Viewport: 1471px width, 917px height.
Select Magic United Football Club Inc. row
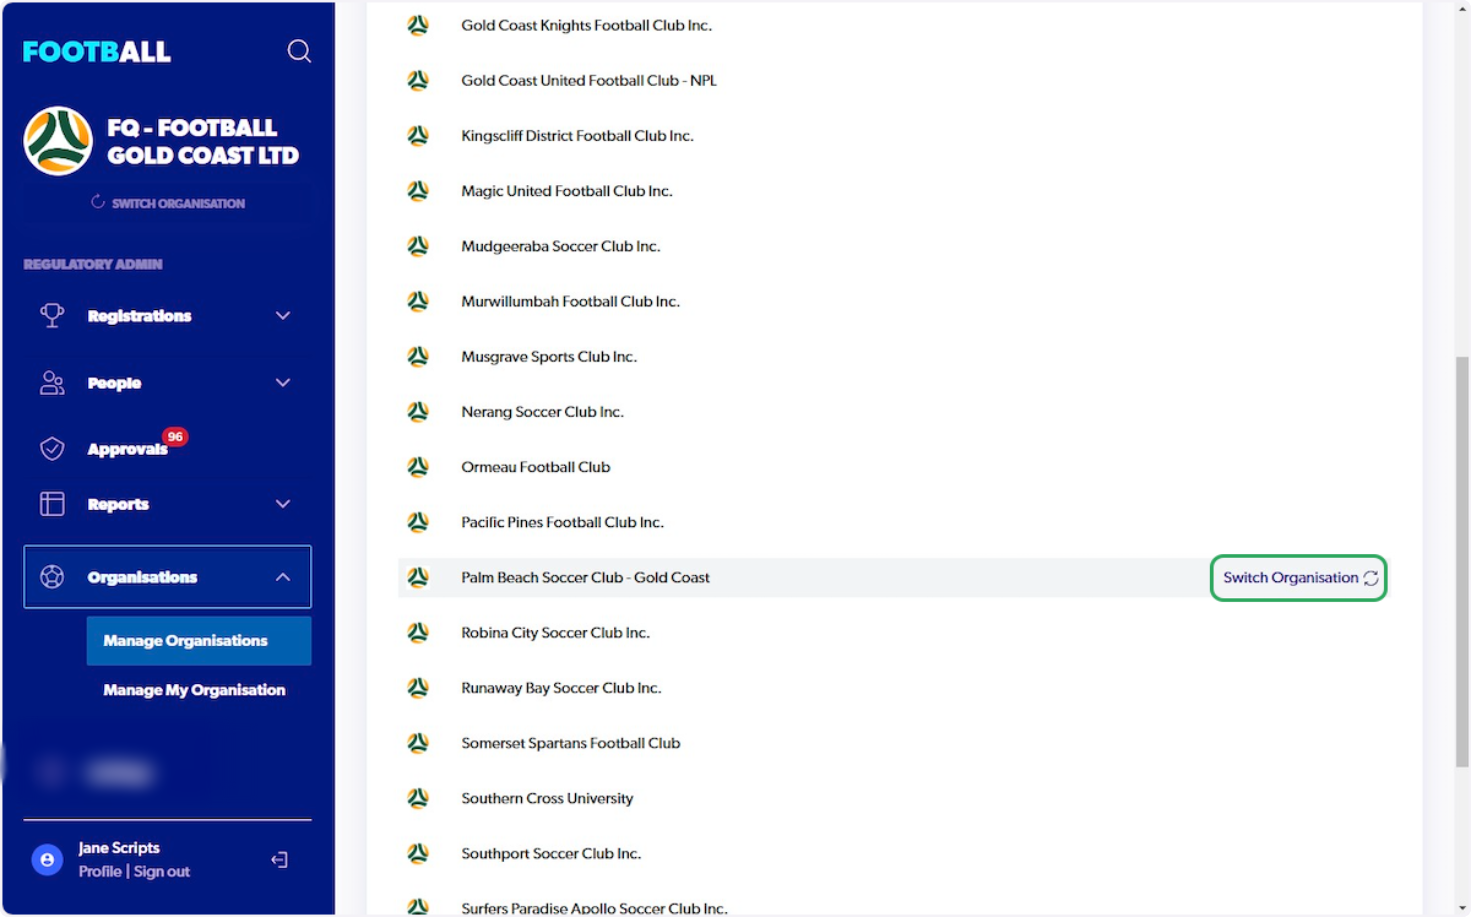pyautogui.click(x=893, y=191)
